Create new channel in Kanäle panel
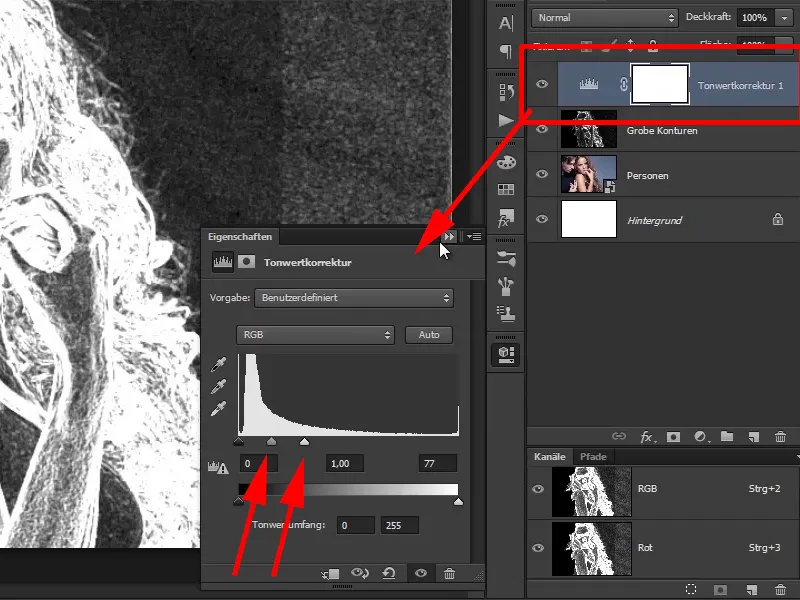This screenshot has height=600, width=800. coord(752,589)
